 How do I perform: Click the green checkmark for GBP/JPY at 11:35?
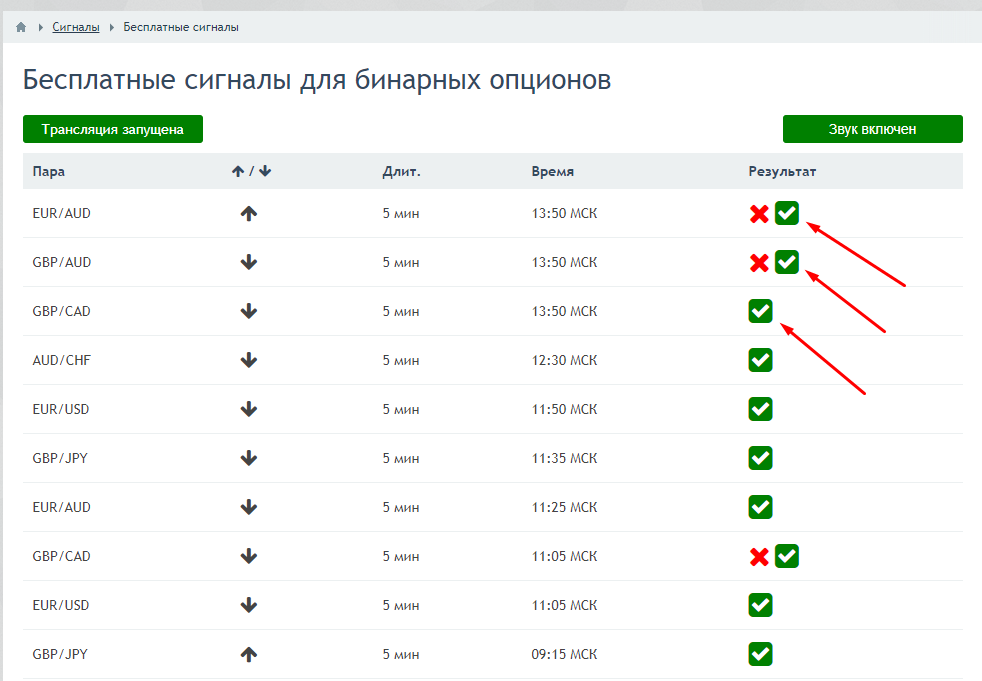click(760, 458)
